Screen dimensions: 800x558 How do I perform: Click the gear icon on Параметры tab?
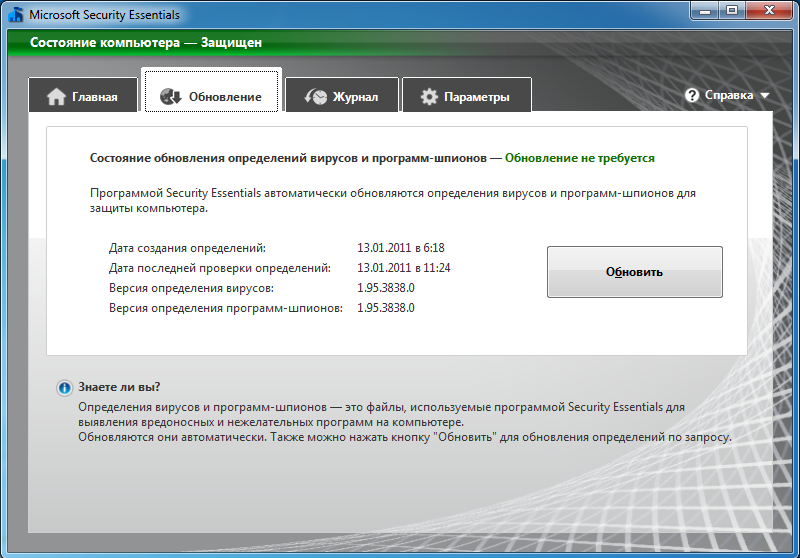429,96
